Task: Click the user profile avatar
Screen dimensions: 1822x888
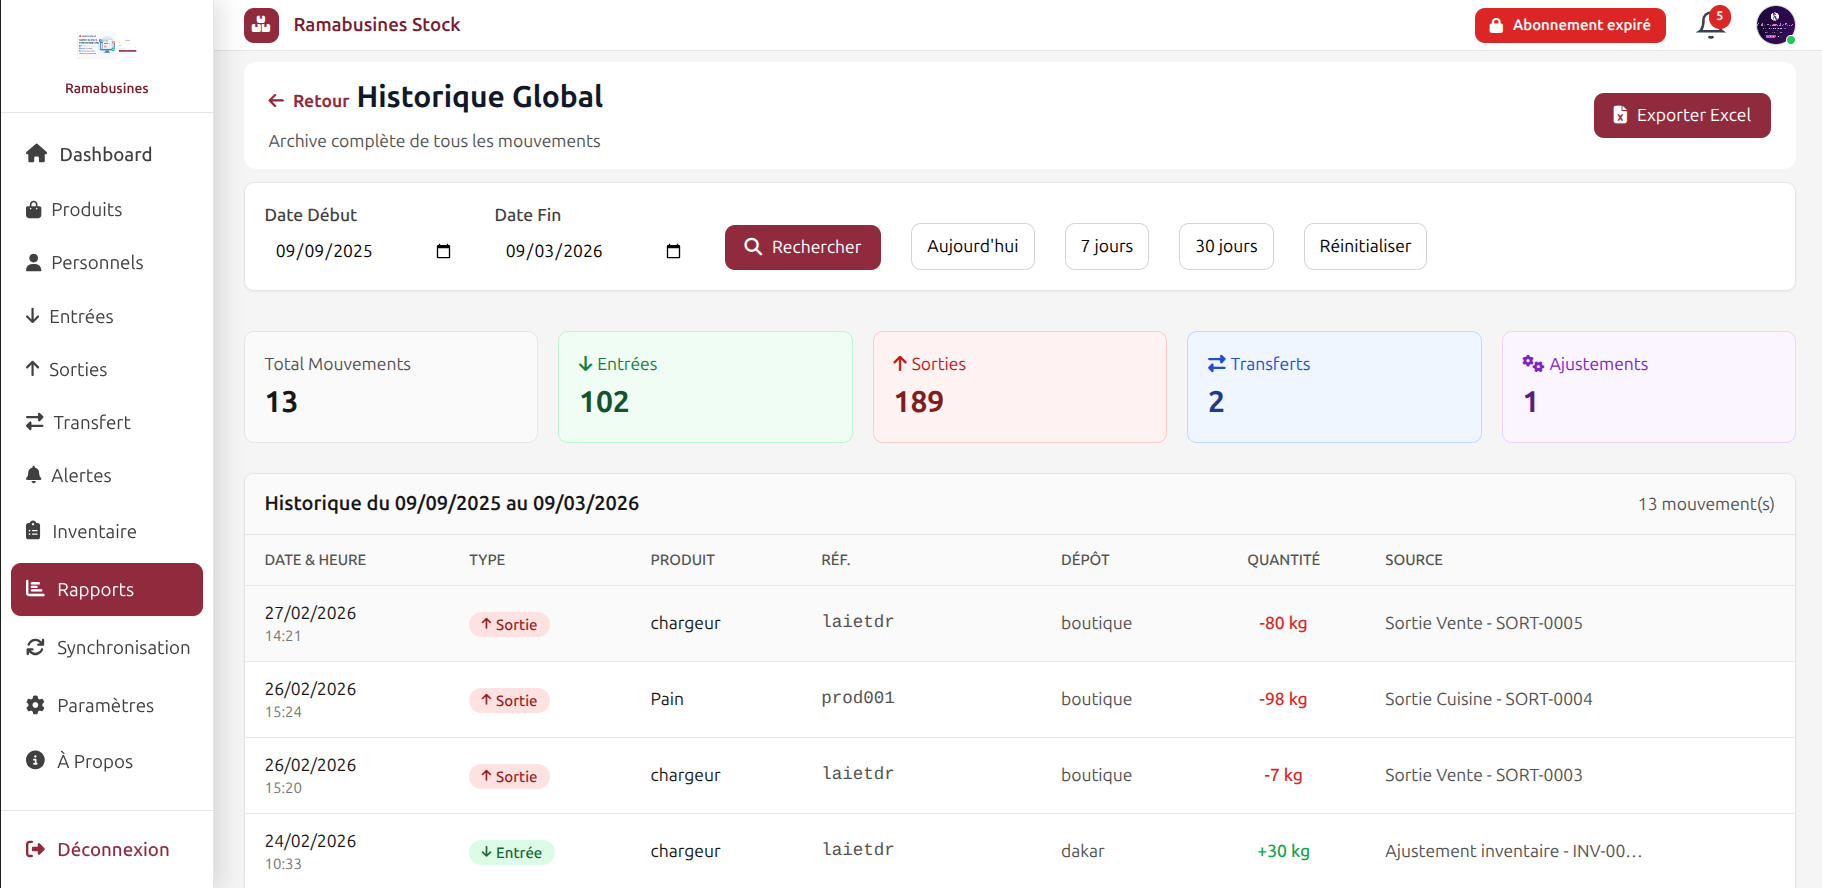Action: 1775,25
